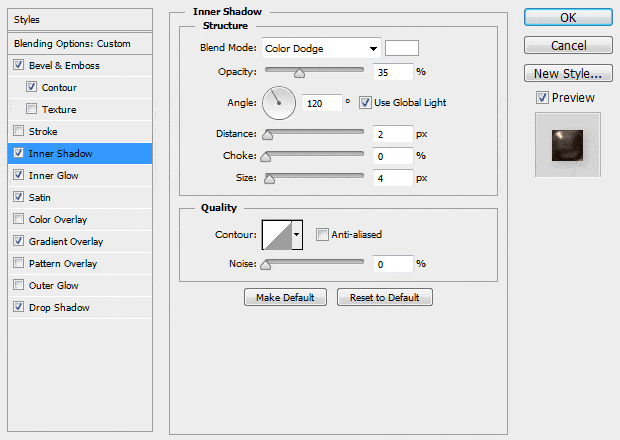Enable the Stroke effect checkbox
The image size is (620, 440).
click(x=20, y=132)
